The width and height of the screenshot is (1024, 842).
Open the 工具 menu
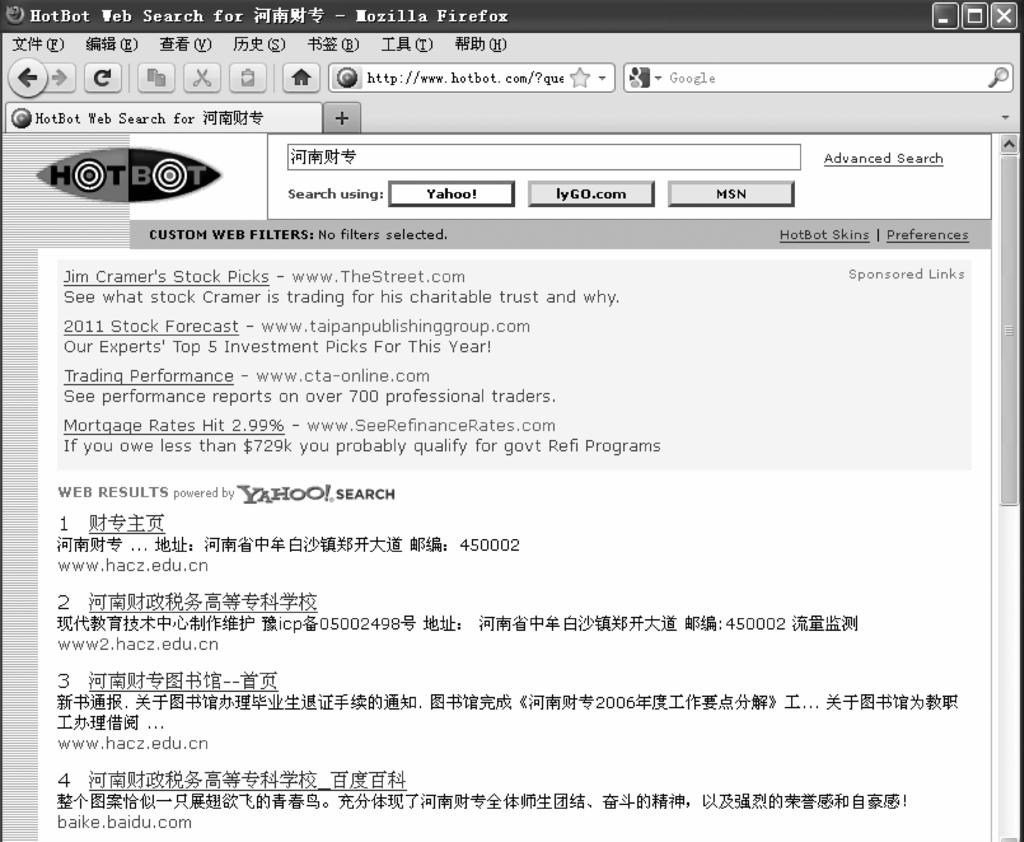click(x=407, y=44)
